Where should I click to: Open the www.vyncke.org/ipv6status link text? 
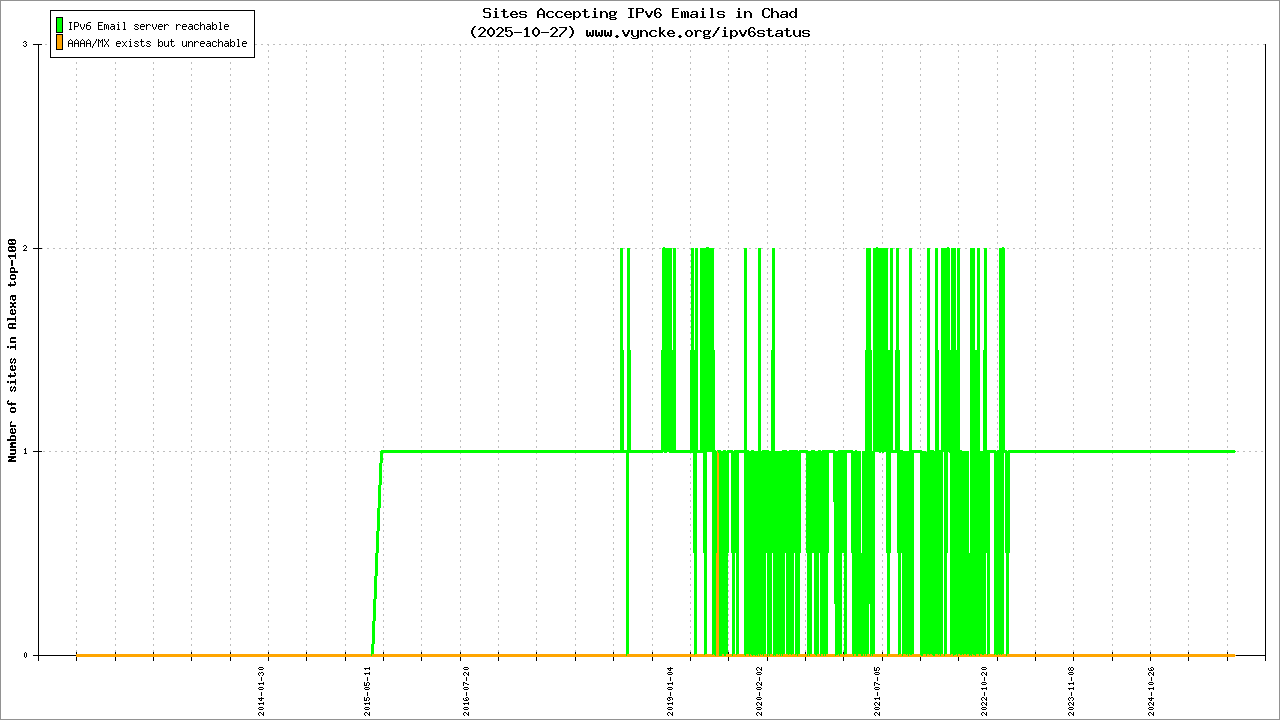[x=697, y=32]
